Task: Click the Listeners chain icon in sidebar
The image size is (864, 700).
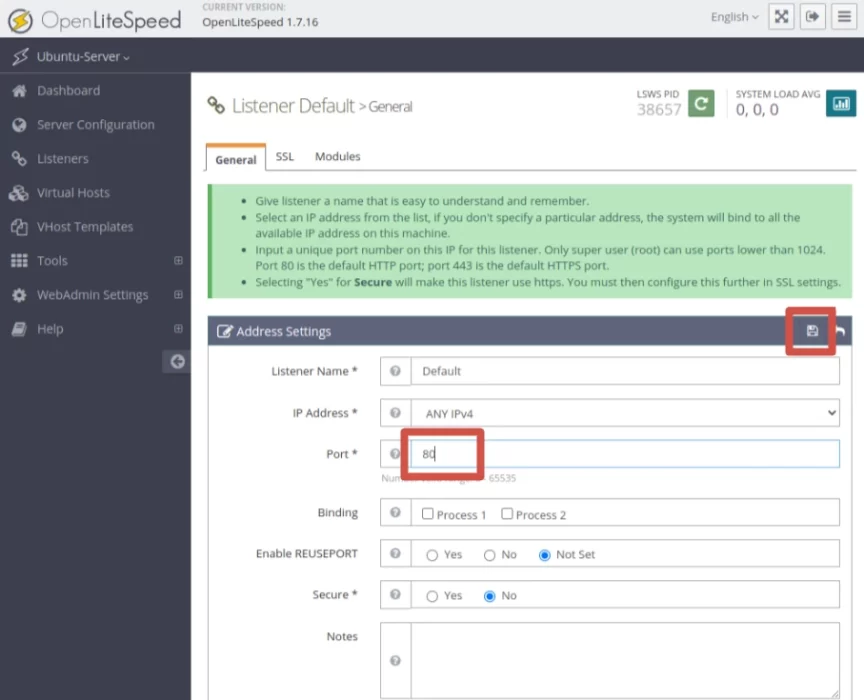Action: [19, 159]
